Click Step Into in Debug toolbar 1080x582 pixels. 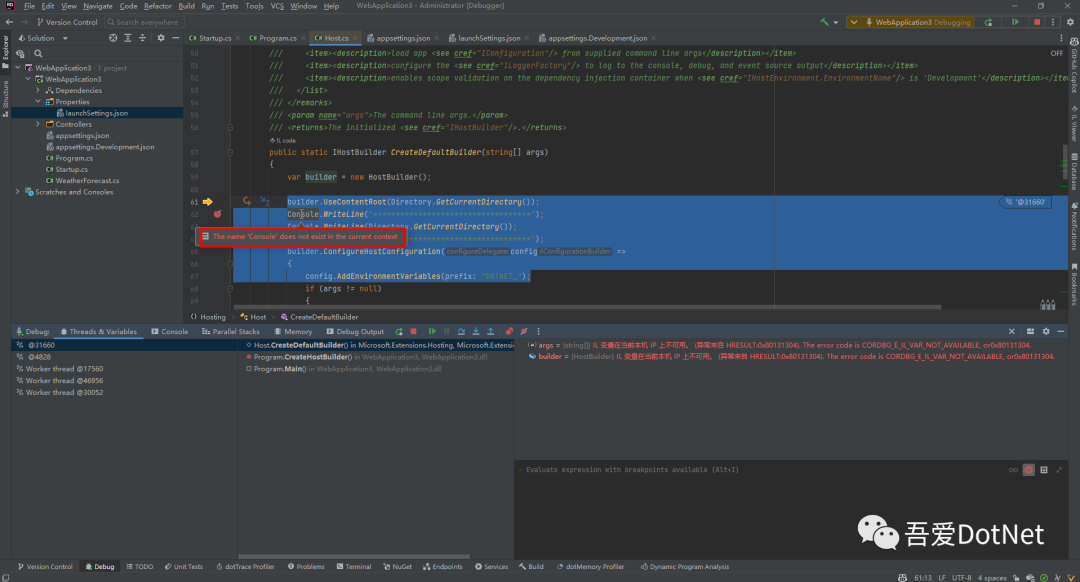[476, 331]
